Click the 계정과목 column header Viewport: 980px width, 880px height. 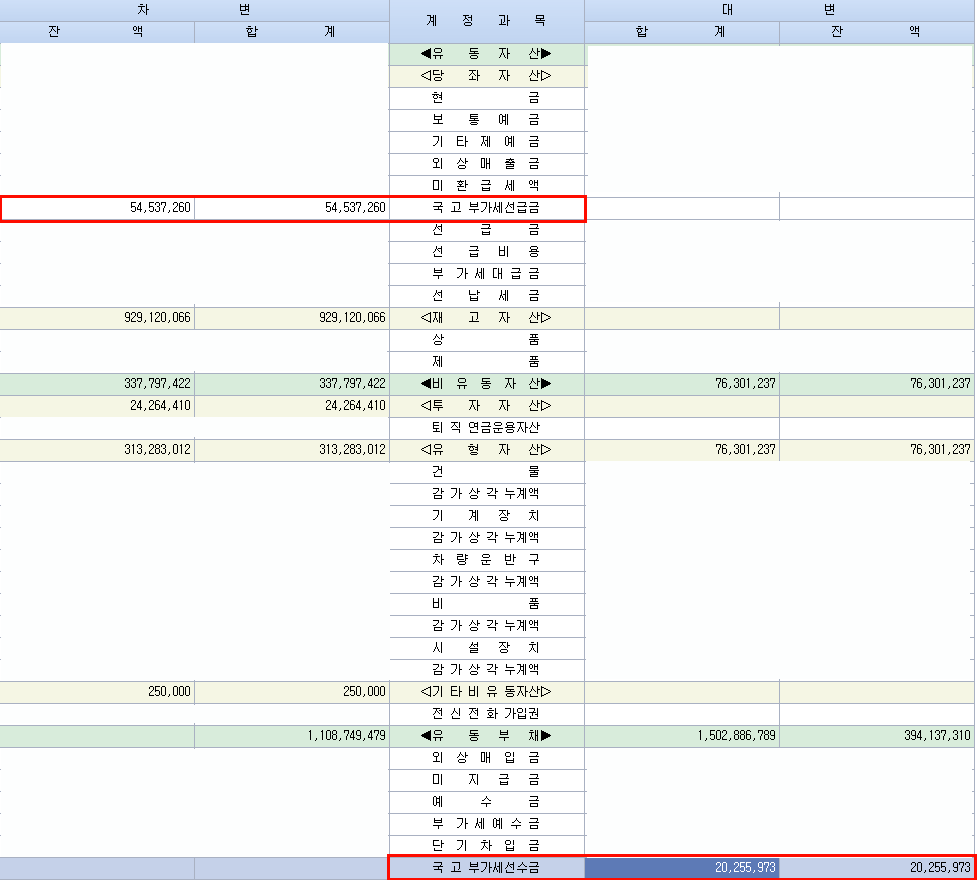coord(486,21)
